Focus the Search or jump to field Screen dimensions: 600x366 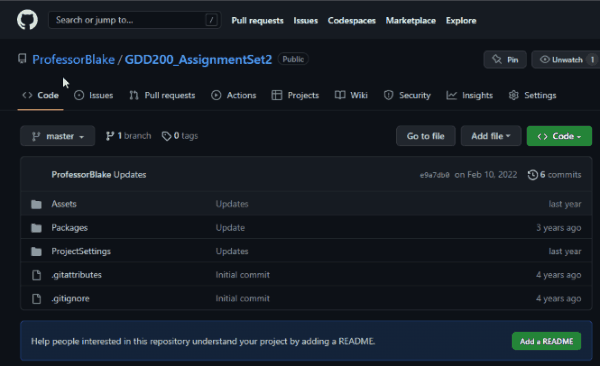click(x=134, y=20)
